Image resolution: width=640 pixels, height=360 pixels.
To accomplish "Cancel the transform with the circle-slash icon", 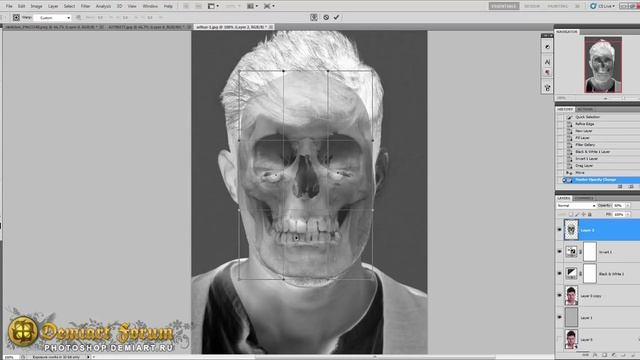I will (326, 17).
